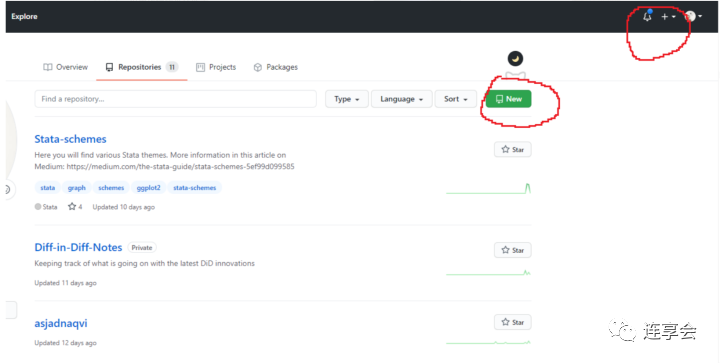Open the notifications bell
Screen dimensions: 720x363
(647, 17)
